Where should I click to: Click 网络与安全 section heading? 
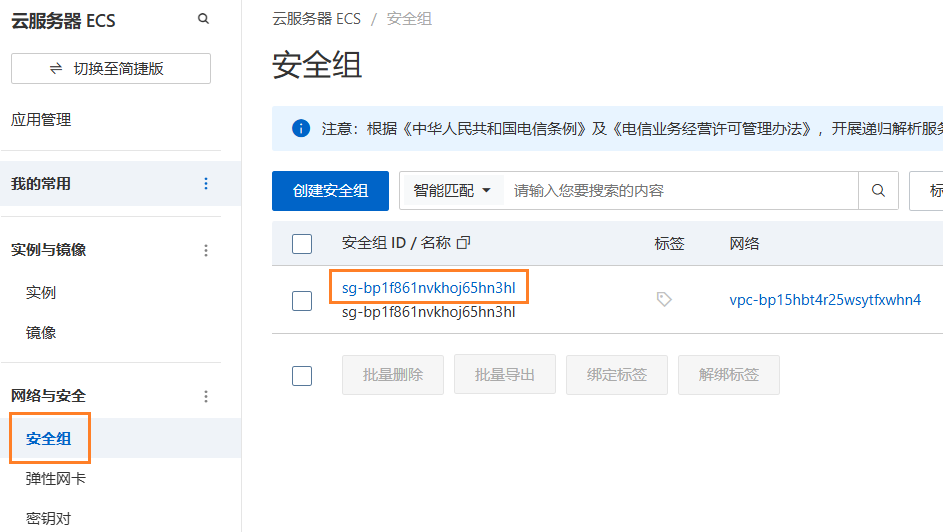click(x=49, y=396)
